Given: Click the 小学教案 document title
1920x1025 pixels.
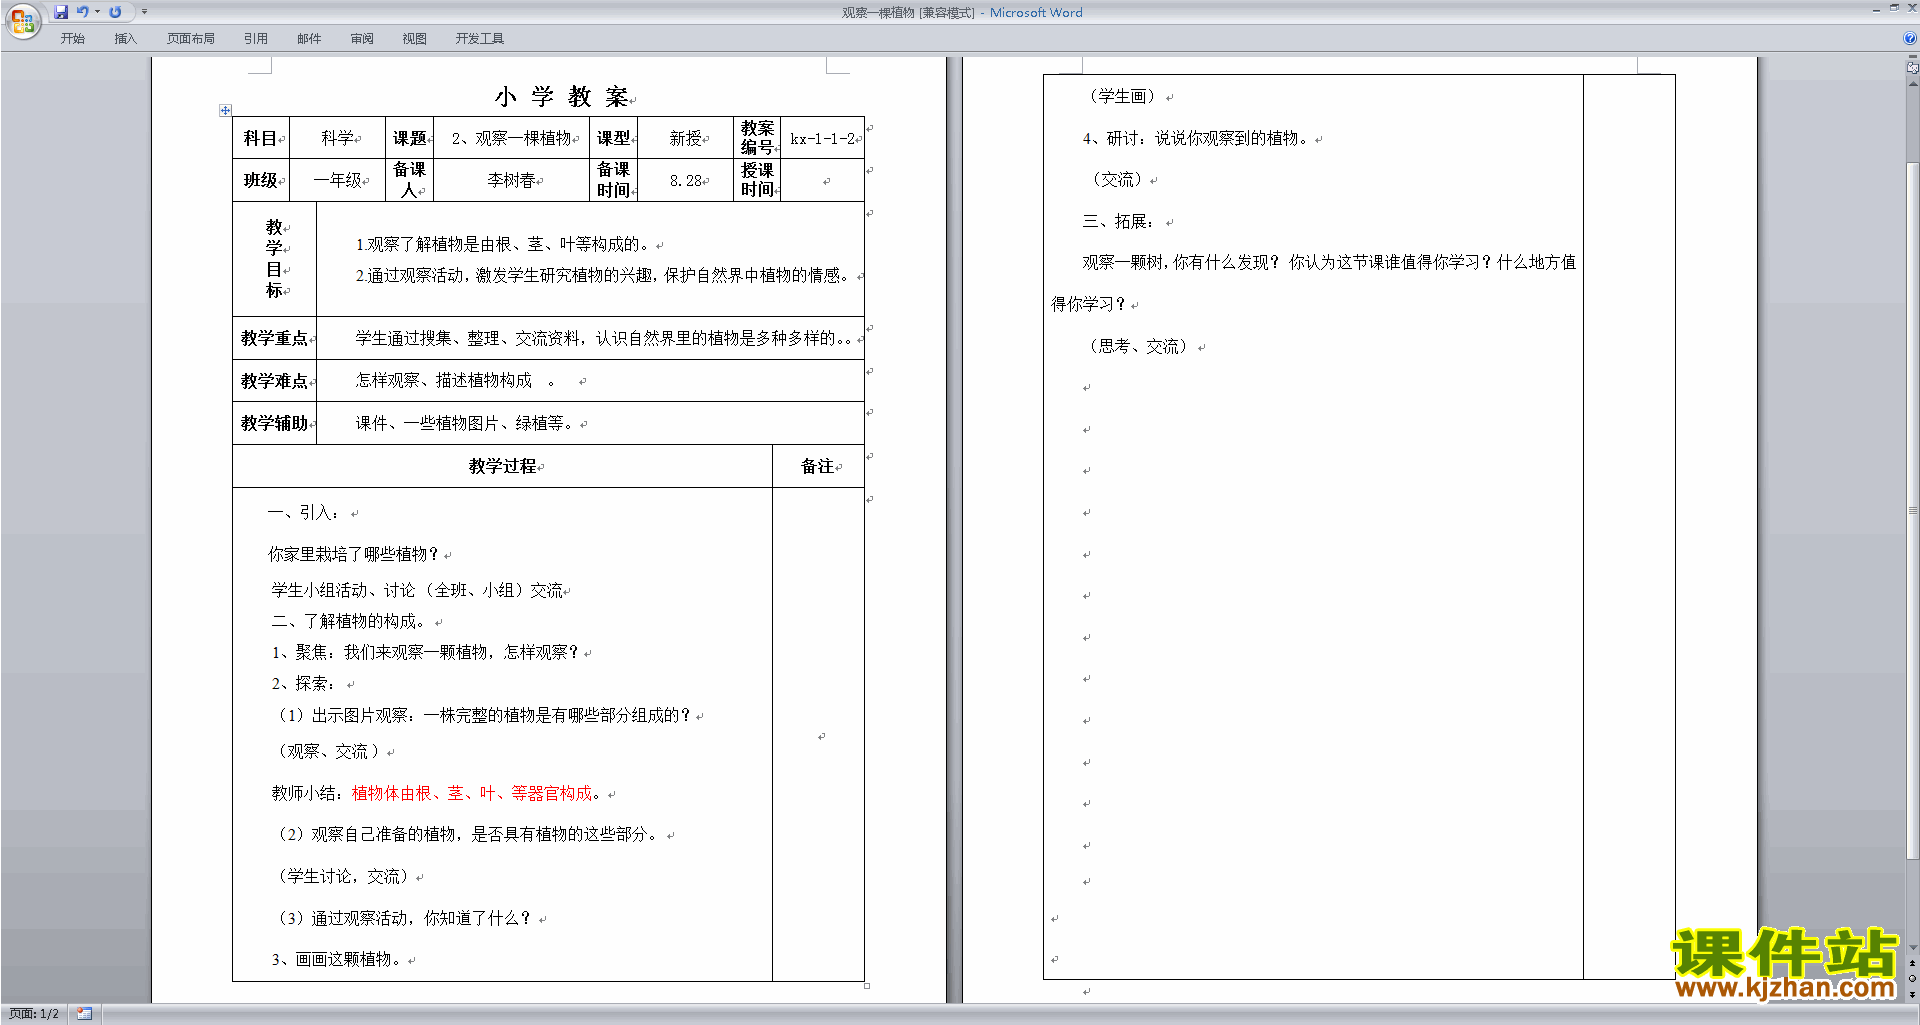Looking at the screenshot, I should (561, 97).
